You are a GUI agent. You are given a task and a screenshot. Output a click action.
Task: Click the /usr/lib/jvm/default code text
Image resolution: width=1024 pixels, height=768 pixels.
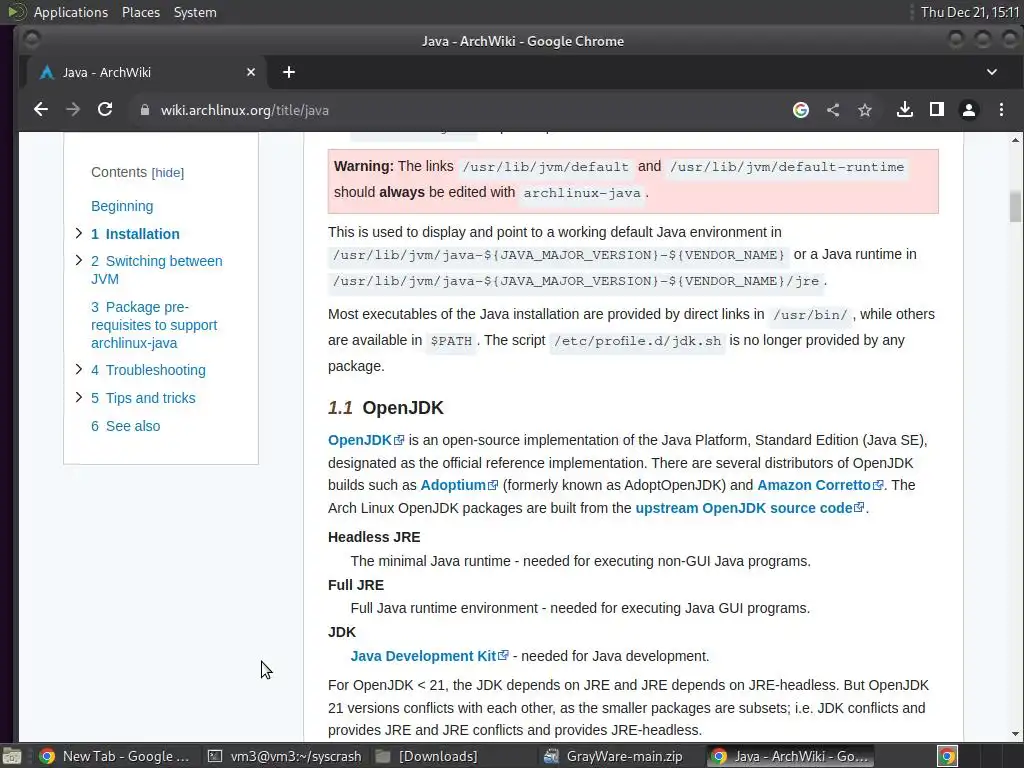[545, 167]
